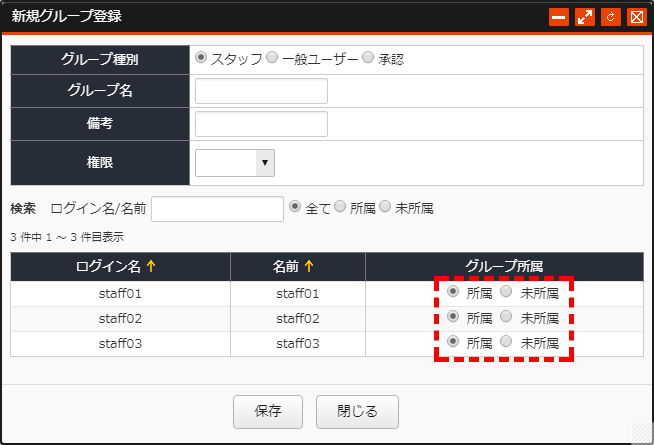Select 一般ユーザー as the group type
Screen dimensions: 654x445
pos(272,57)
